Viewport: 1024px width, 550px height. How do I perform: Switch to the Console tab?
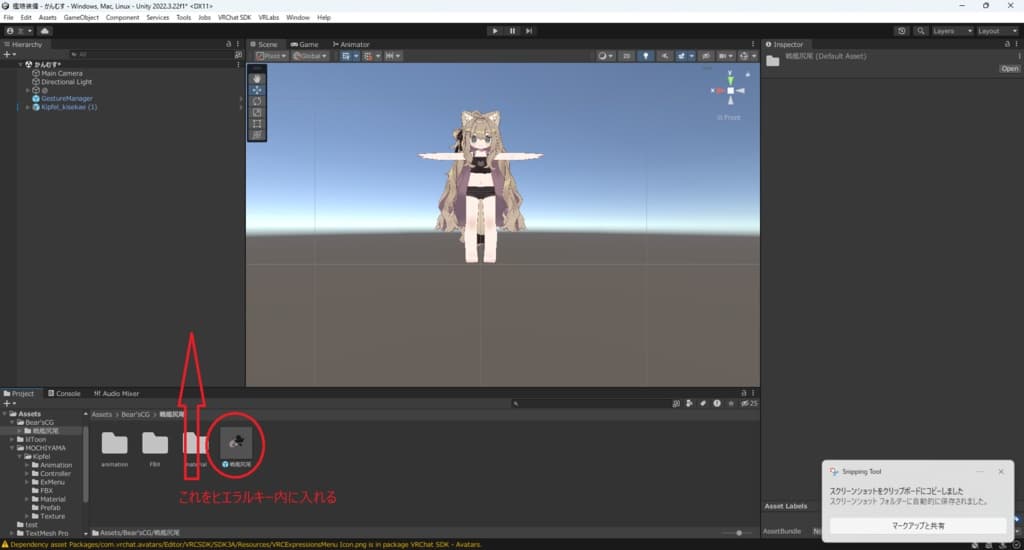(64, 394)
